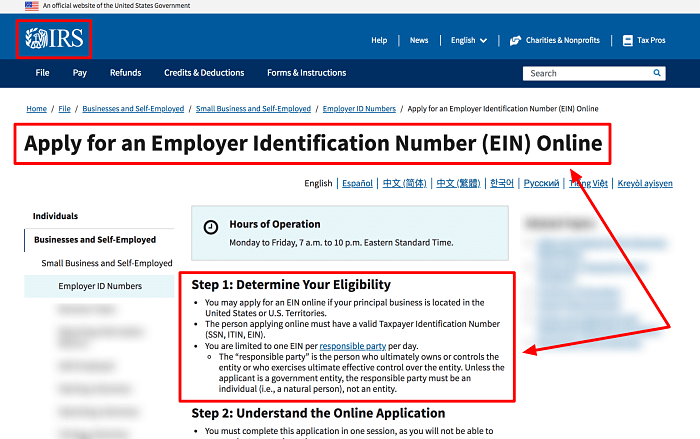The width and height of the screenshot is (700, 439).
Task: Click the Hours of Operation clock icon
Action: click(x=211, y=227)
